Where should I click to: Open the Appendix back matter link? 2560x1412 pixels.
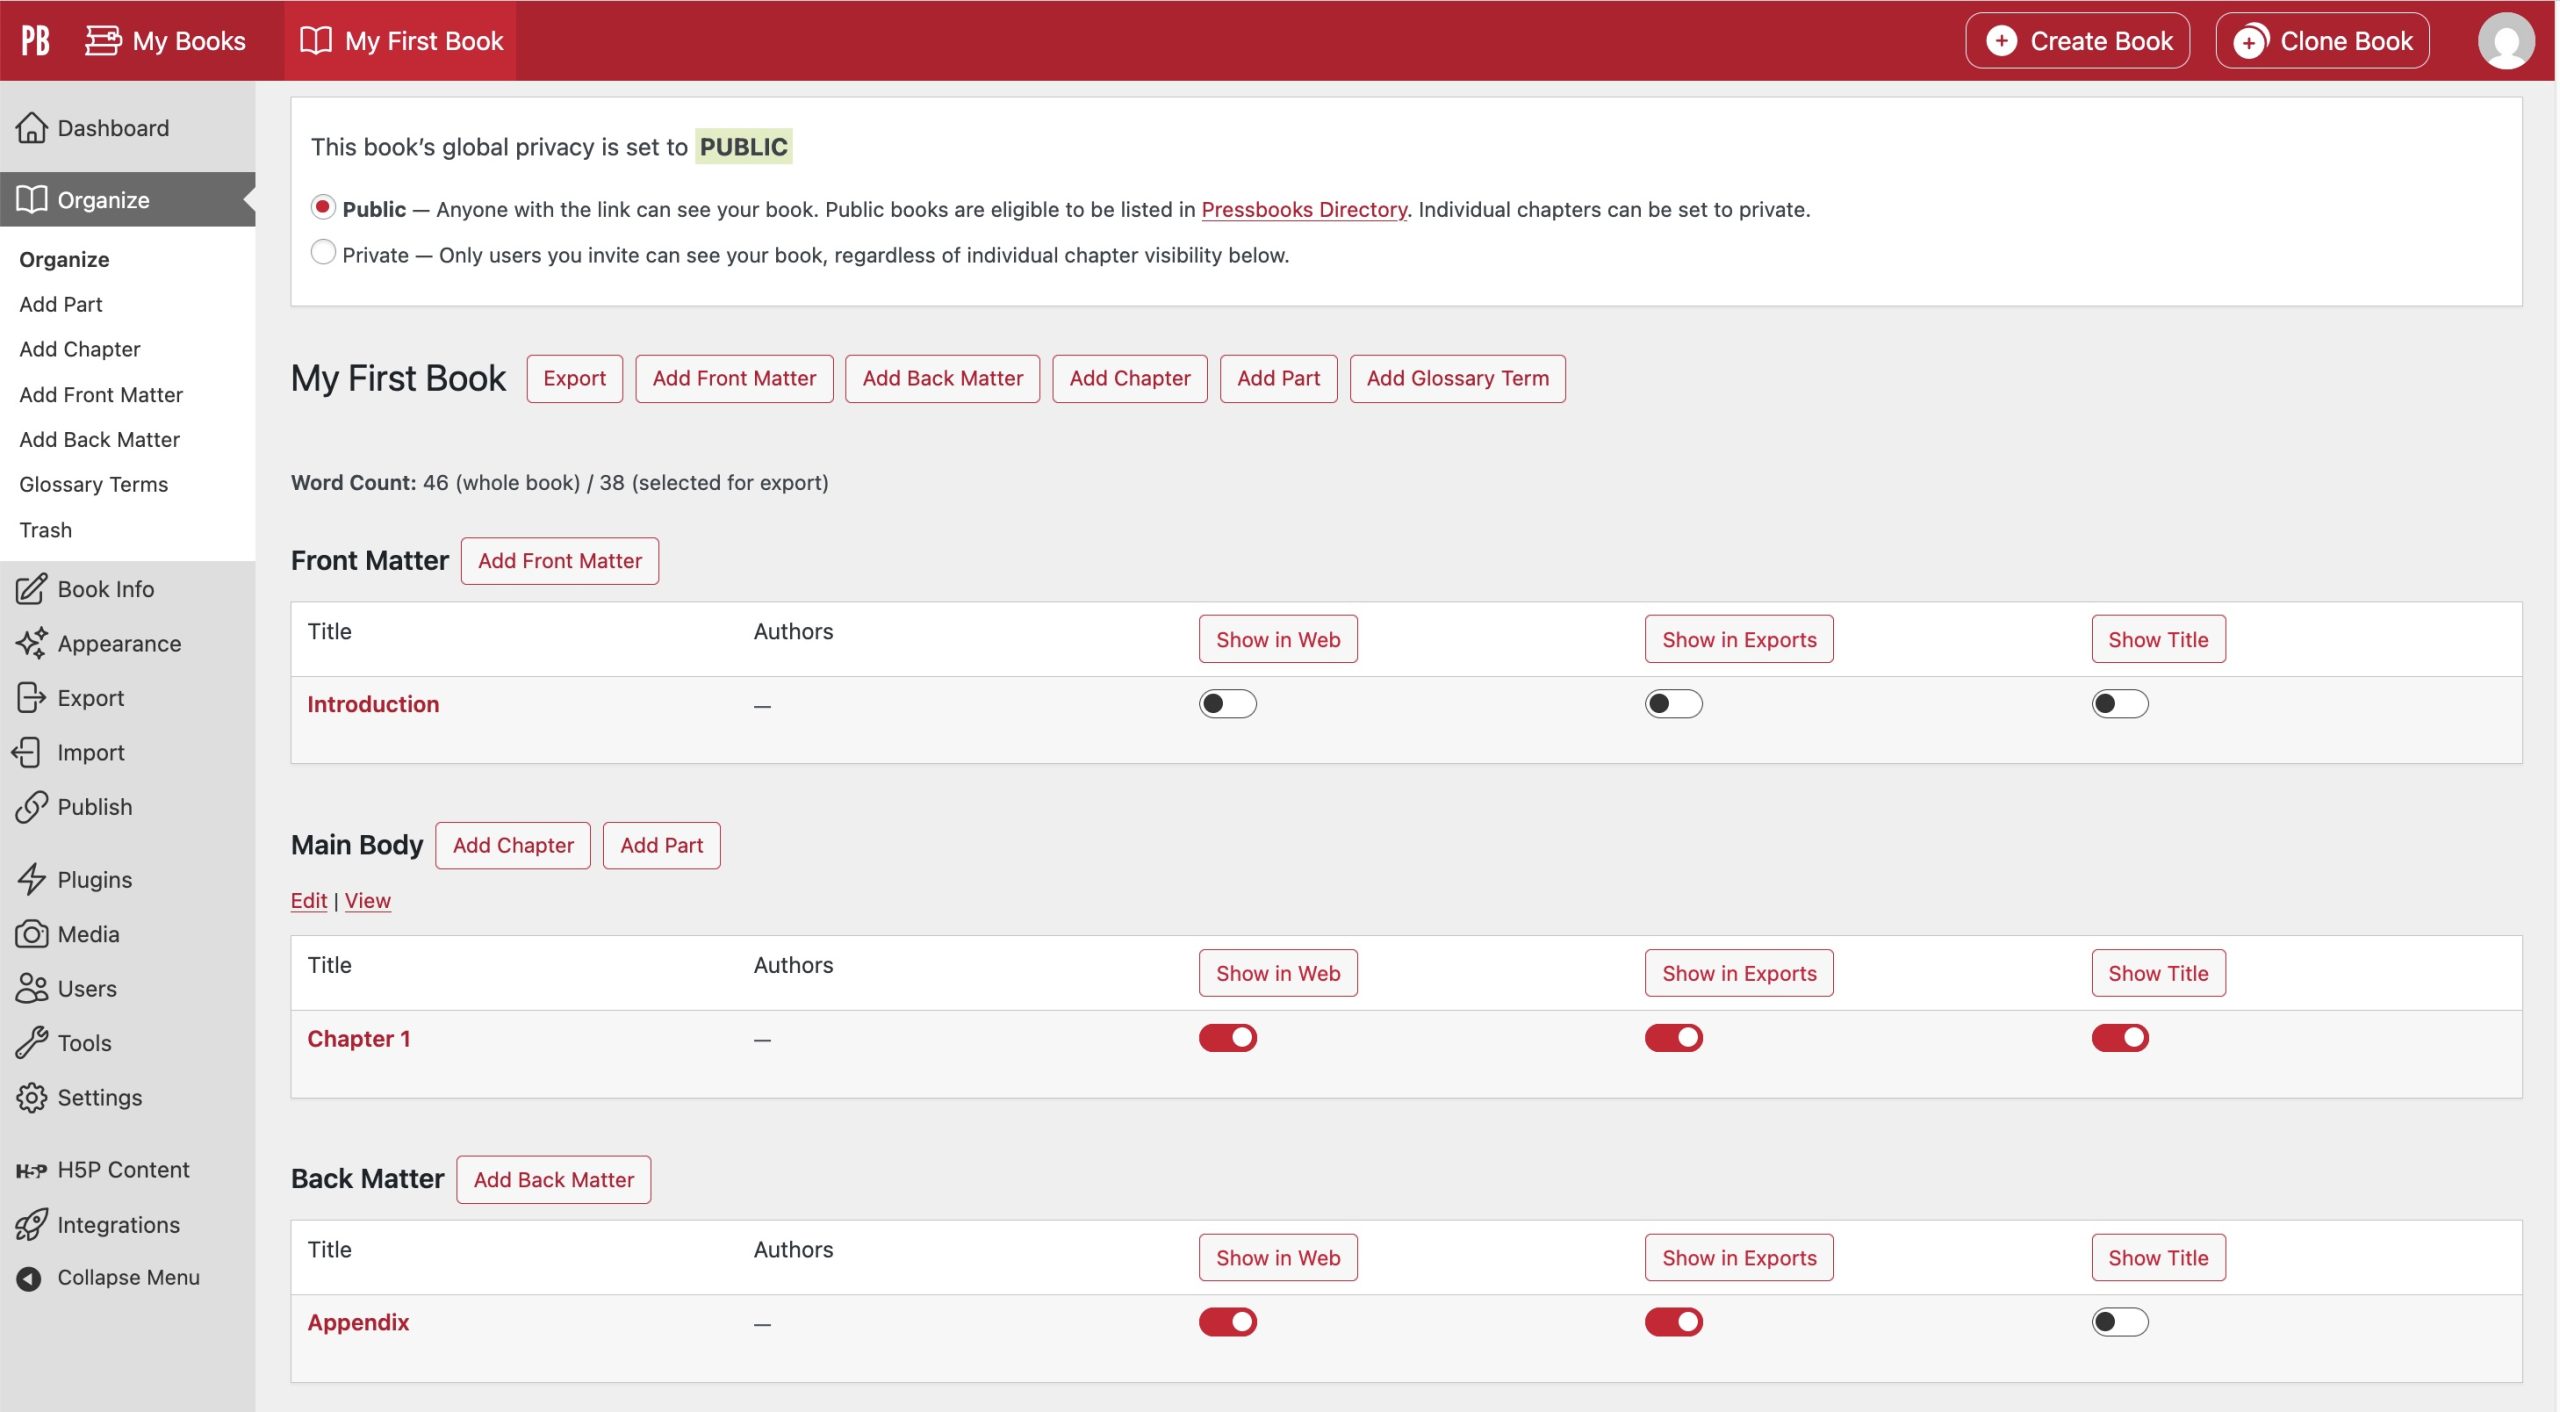click(358, 1322)
